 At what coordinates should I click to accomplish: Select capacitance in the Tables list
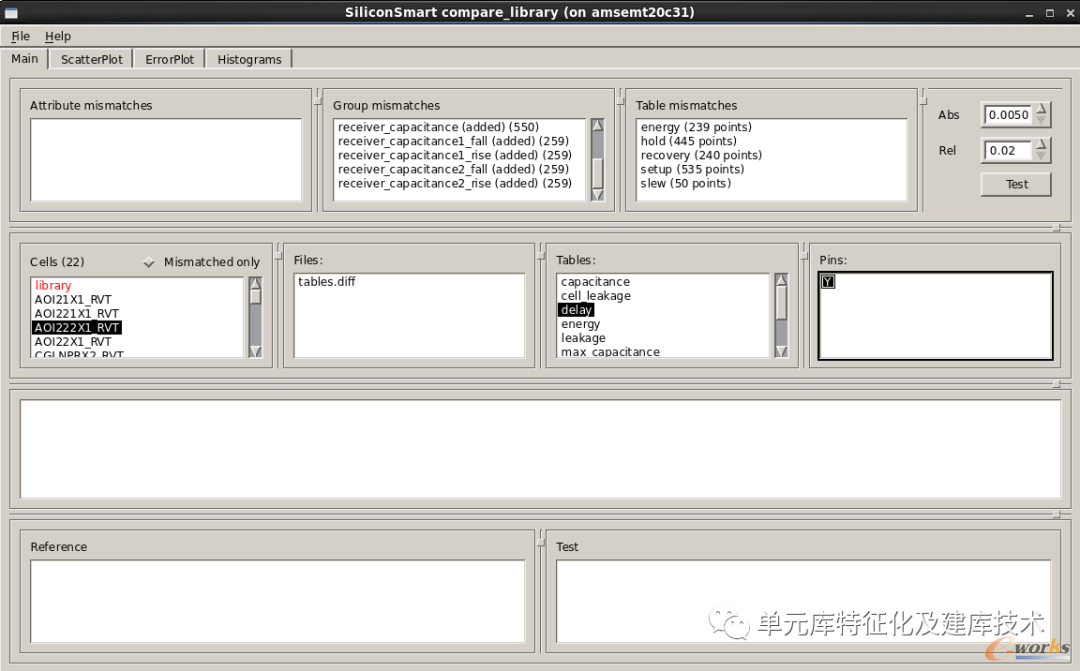tap(595, 282)
